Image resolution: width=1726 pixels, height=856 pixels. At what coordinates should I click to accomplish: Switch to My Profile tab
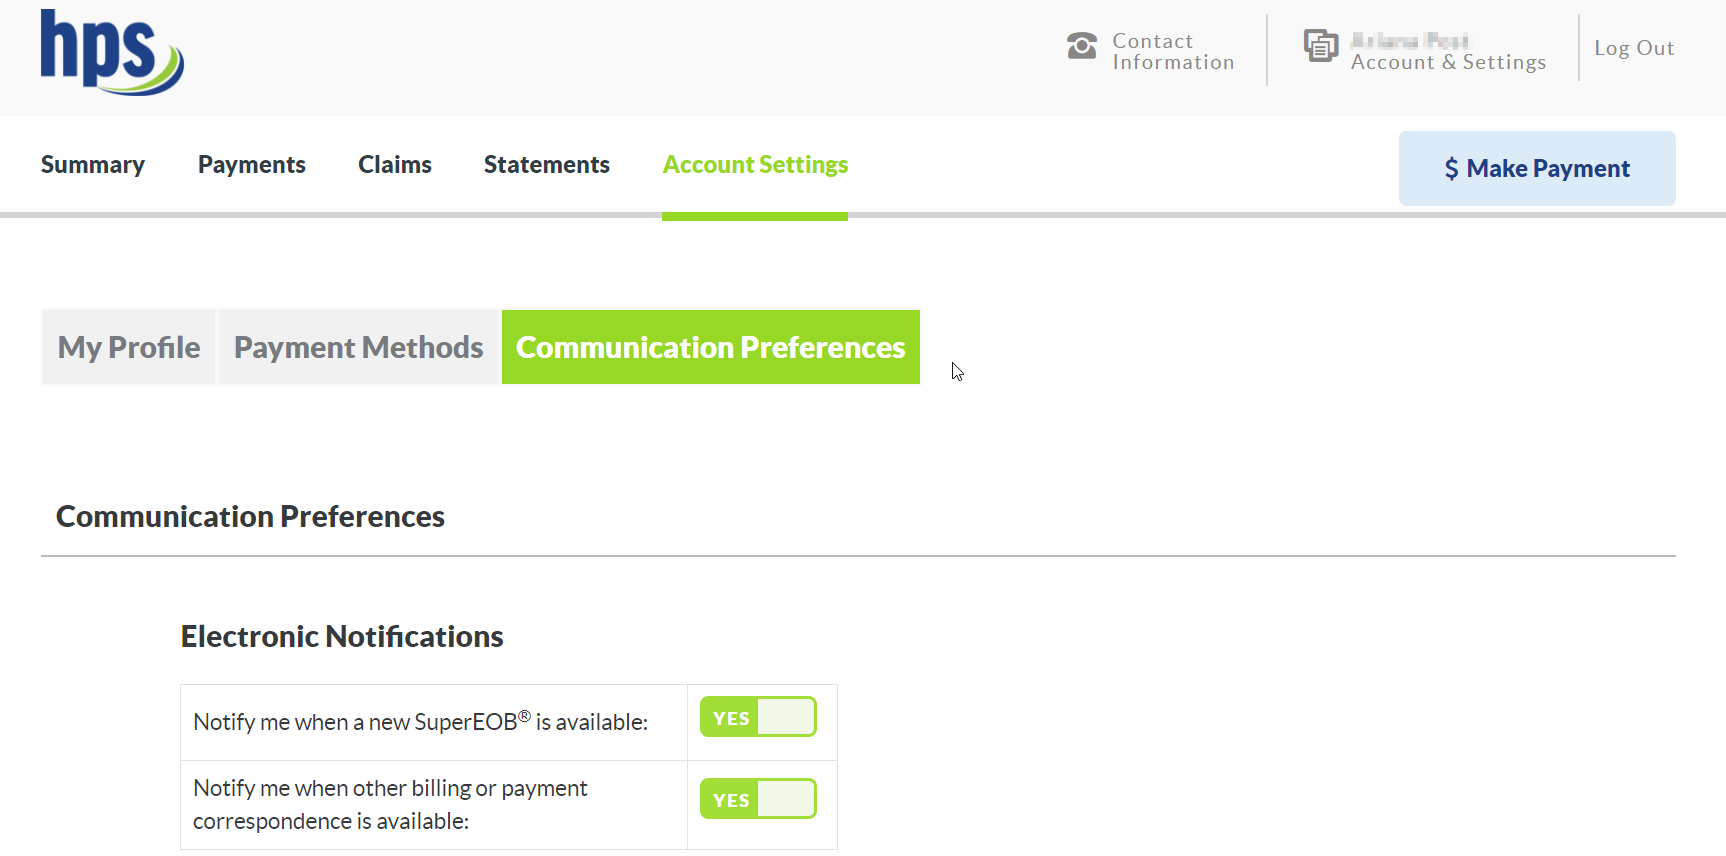[129, 347]
